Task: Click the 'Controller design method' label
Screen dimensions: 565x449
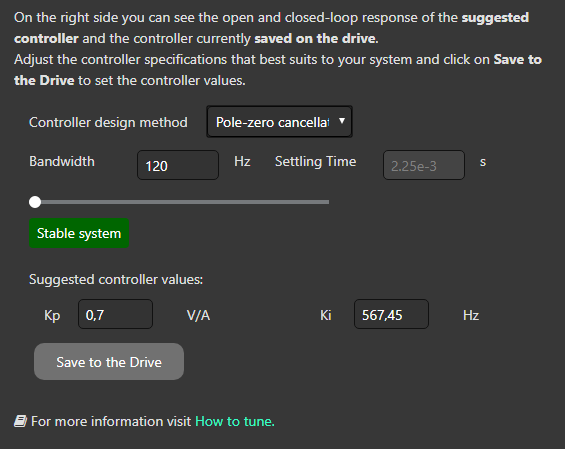Action: [108, 123]
